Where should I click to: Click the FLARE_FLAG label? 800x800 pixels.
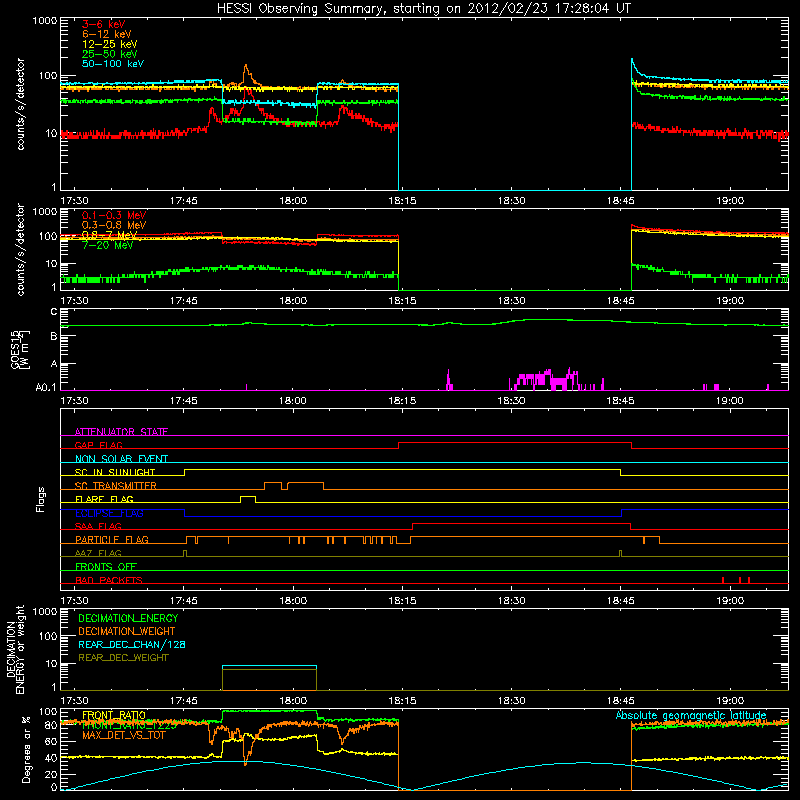coord(104,499)
